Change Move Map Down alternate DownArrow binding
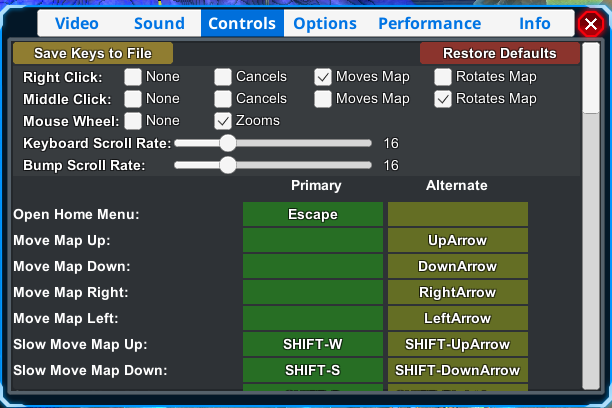 [457, 266]
